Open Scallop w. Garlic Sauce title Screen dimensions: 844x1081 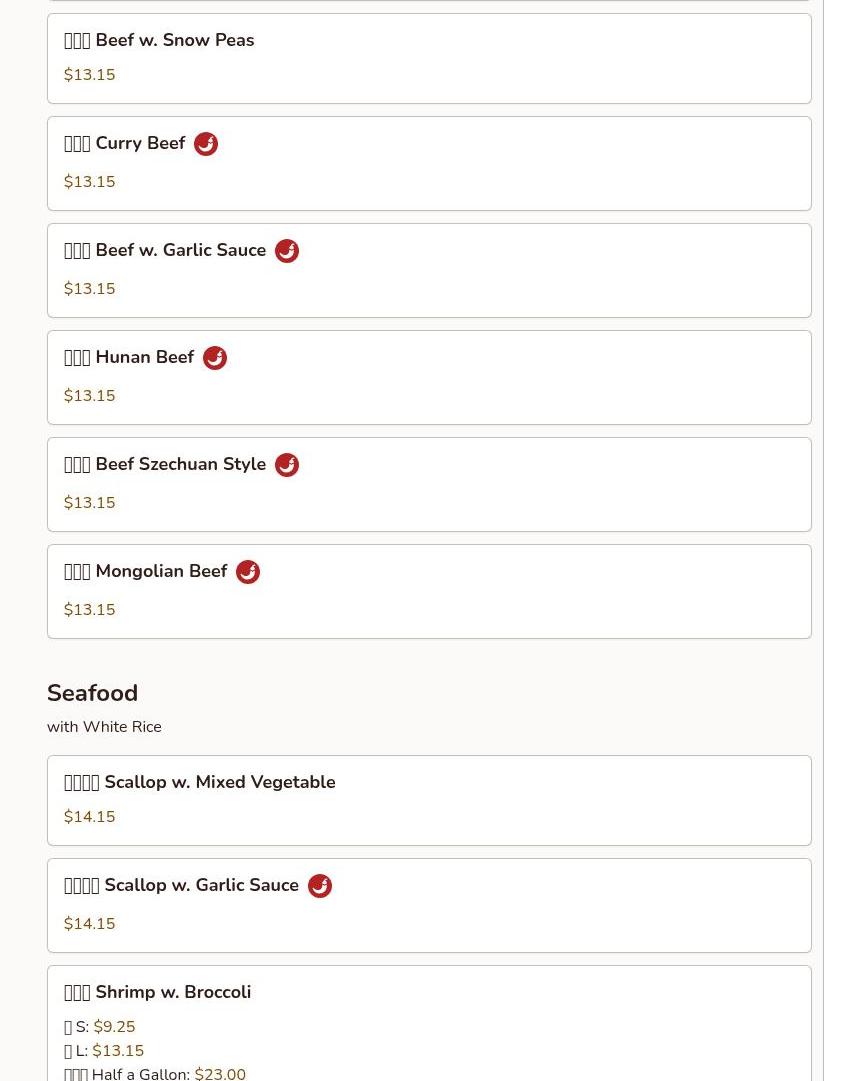[201, 886]
